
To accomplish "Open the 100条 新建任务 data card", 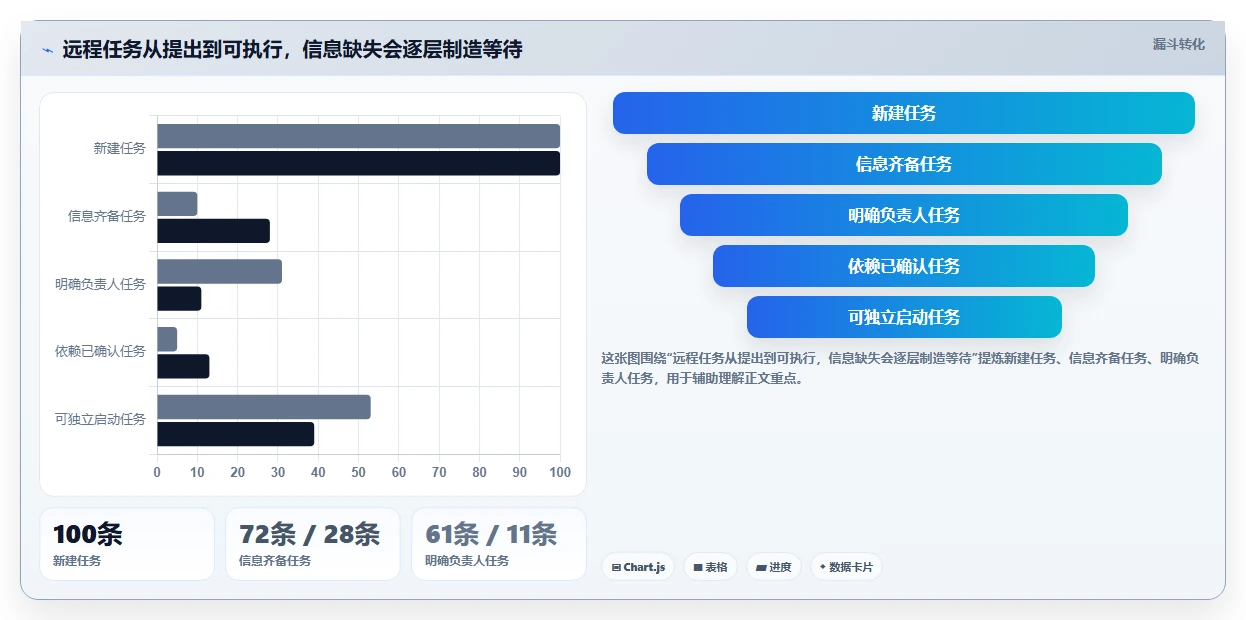I will [x=127, y=544].
